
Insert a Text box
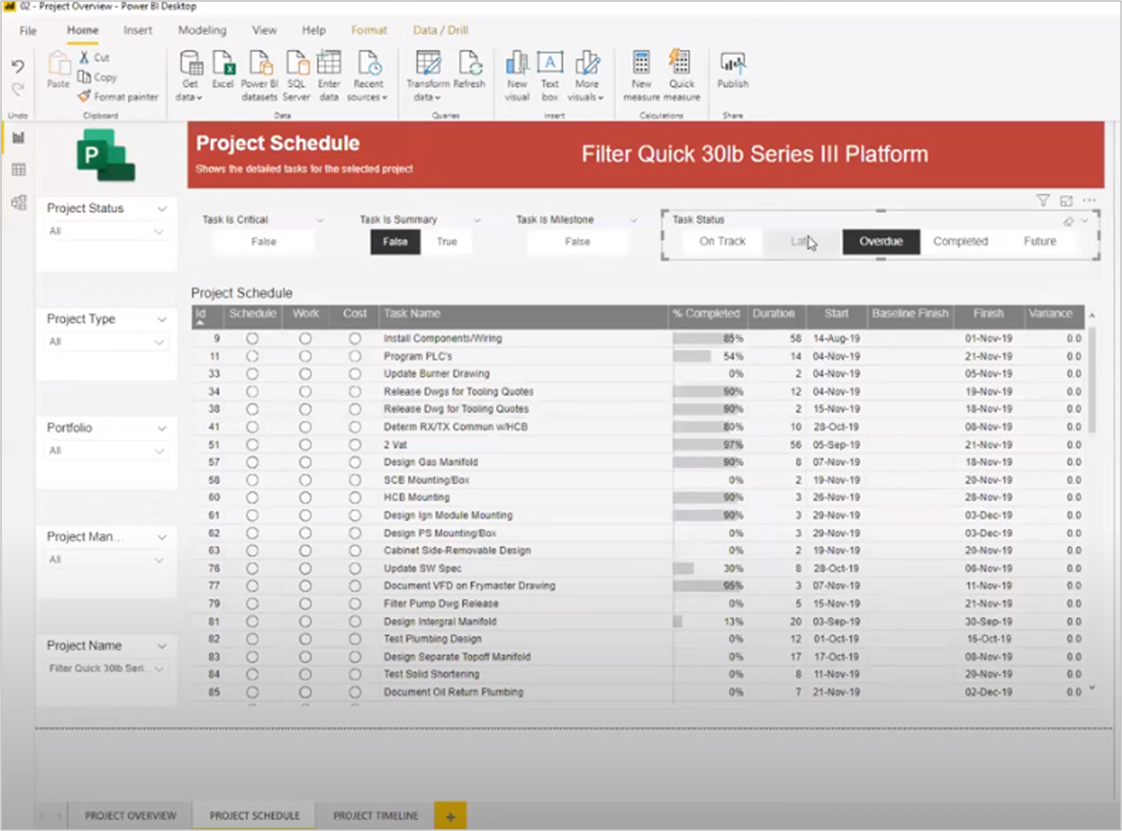click(549, 70)
